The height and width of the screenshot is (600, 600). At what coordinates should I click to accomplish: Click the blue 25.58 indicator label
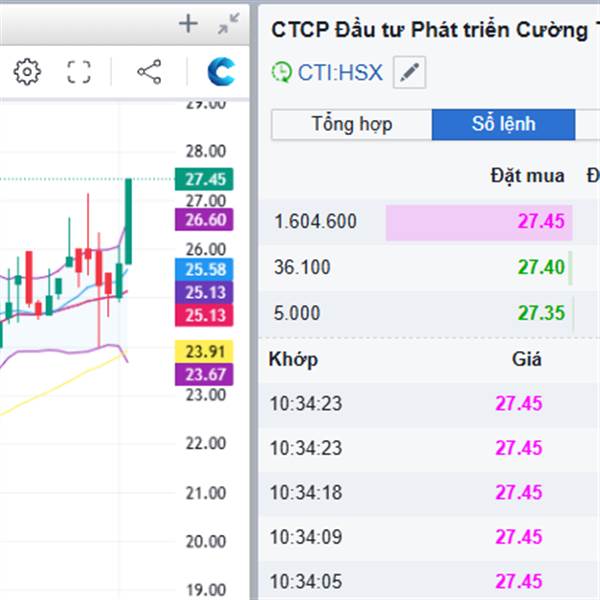pyautogui.click(x=204, y=270)
